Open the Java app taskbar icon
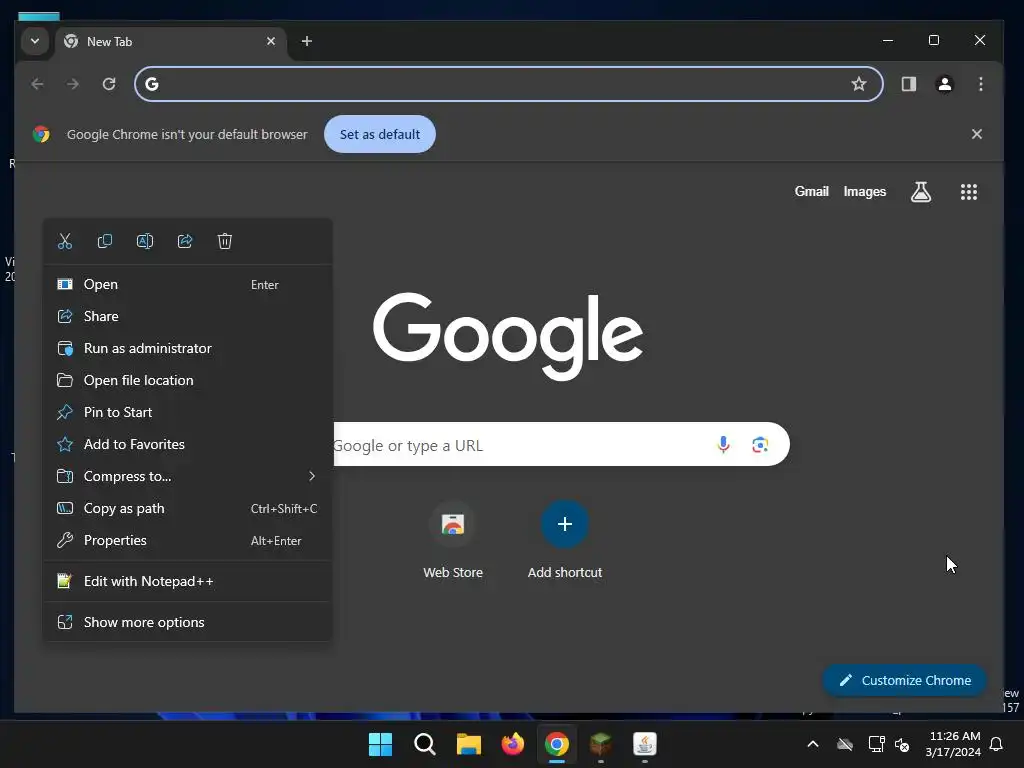Screen dimensions: 1024x768 pos(645,744)
